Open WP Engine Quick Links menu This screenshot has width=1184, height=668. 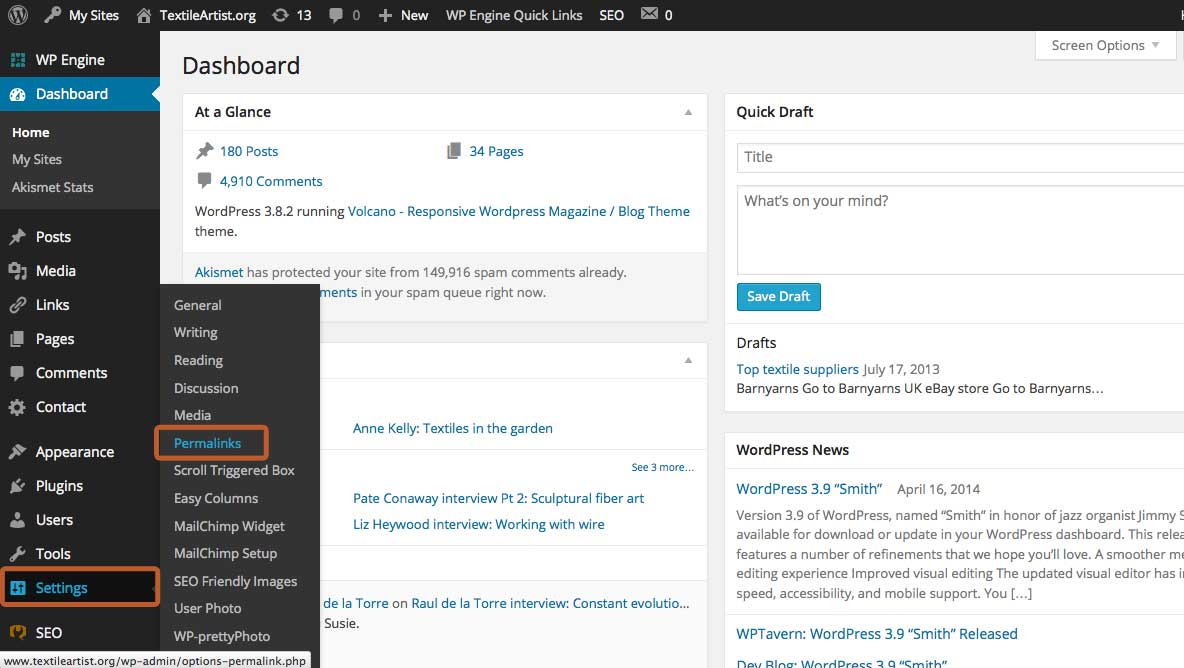tap(514, 15)
